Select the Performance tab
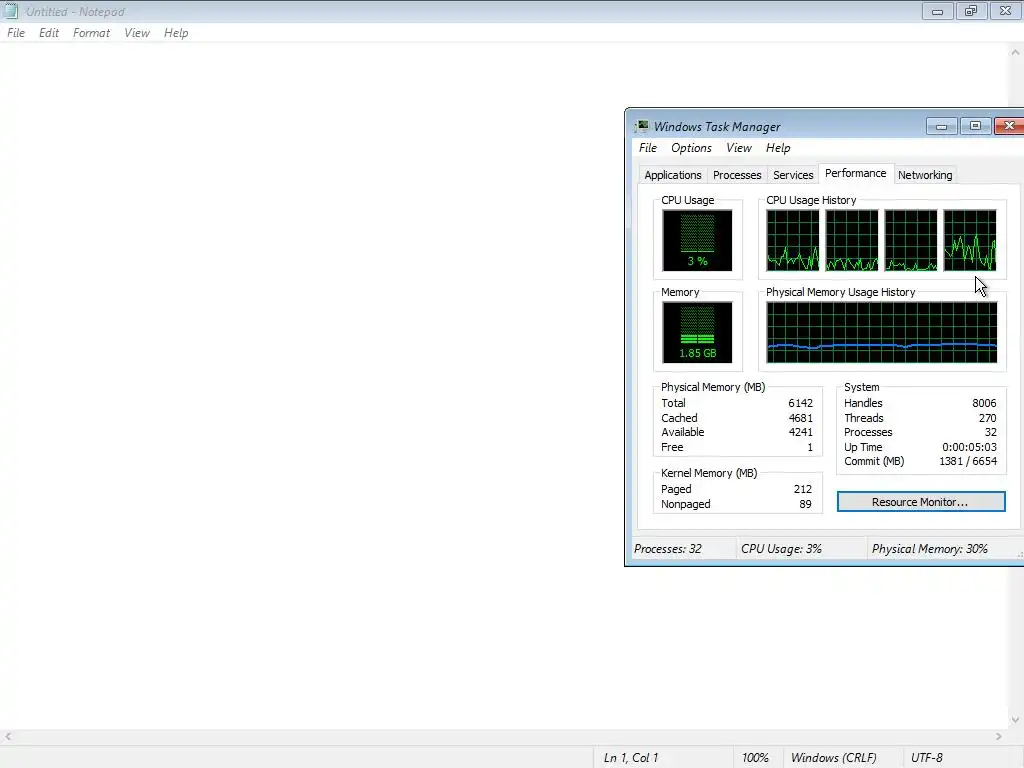 [855, 173]
